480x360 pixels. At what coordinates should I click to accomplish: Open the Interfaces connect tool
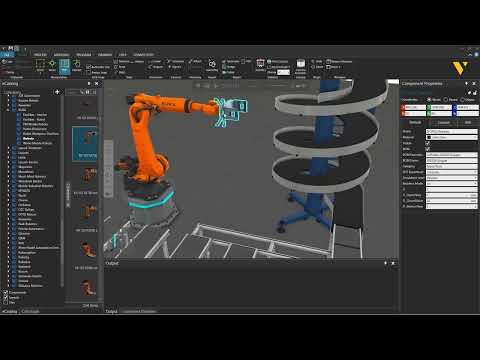[x=212, y=66]
